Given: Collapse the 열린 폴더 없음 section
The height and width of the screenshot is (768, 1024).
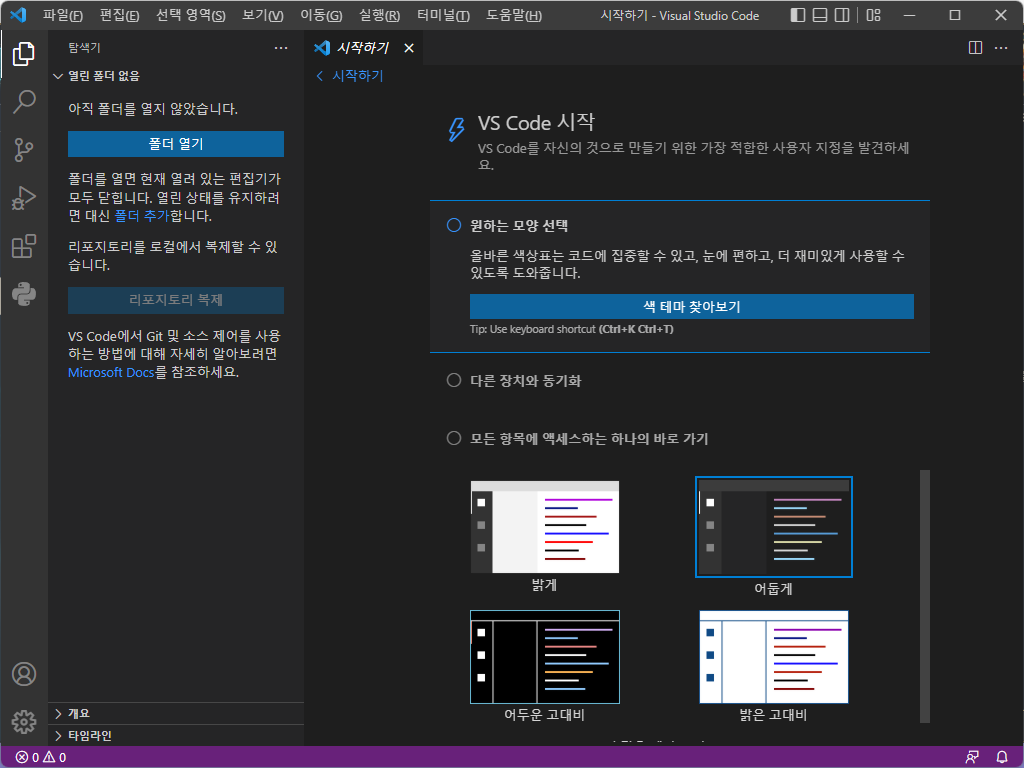Looking at the screenshot, I should click(x=176, y=76).
